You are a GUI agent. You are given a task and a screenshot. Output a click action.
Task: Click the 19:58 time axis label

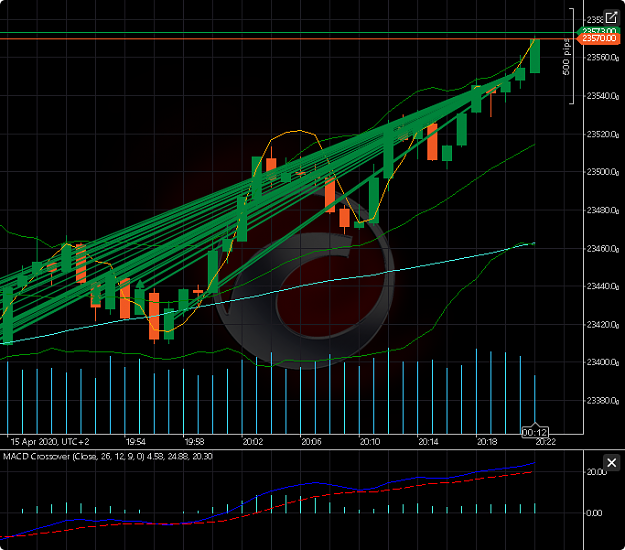(194, 442)
